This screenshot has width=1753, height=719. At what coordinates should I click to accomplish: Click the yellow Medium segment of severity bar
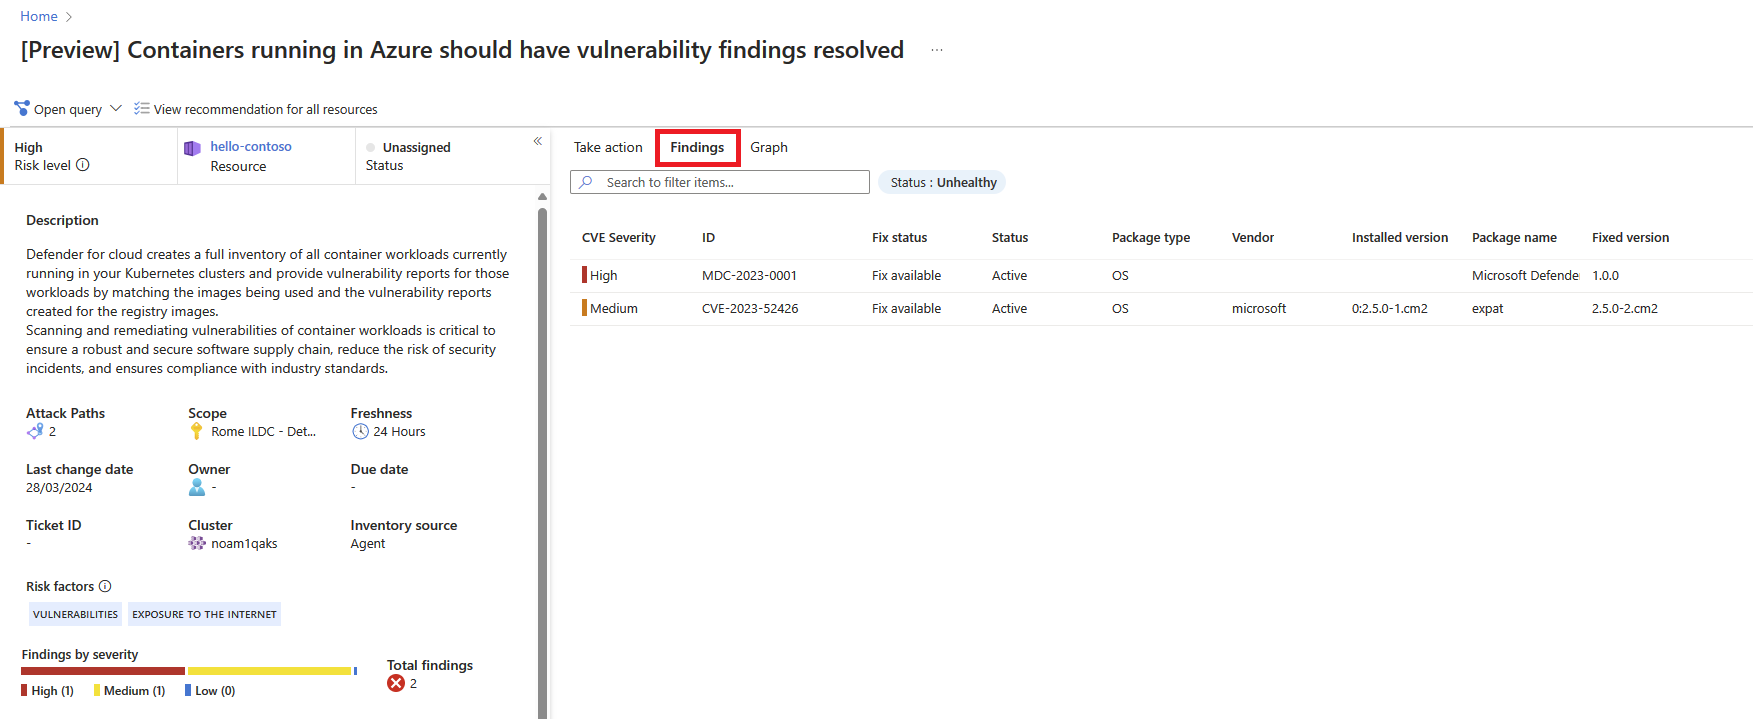[269, 671]
